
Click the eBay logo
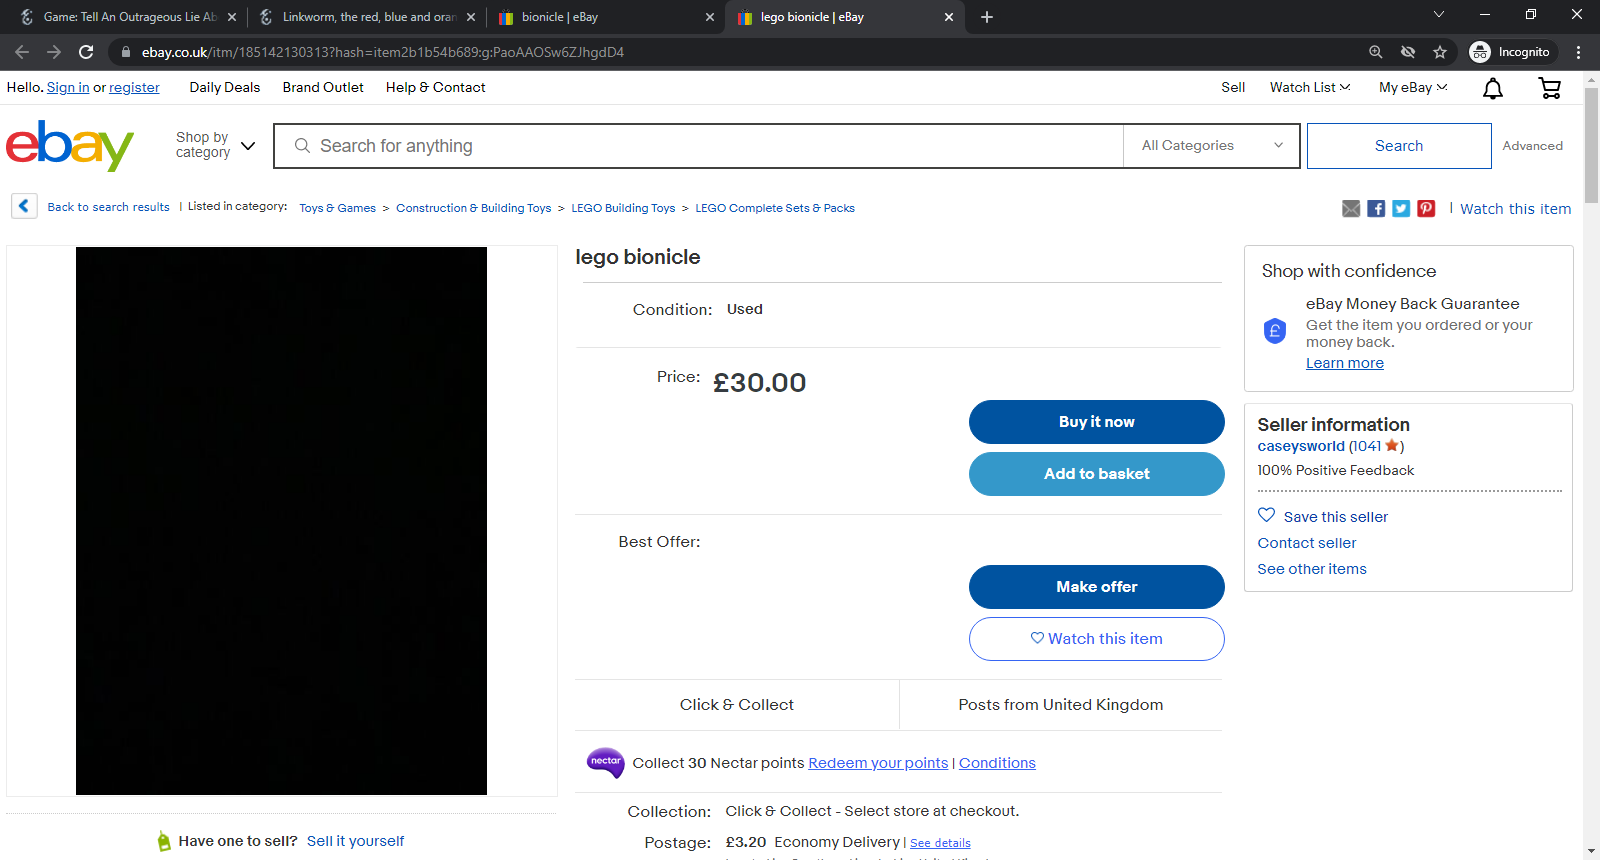point(70,146)
